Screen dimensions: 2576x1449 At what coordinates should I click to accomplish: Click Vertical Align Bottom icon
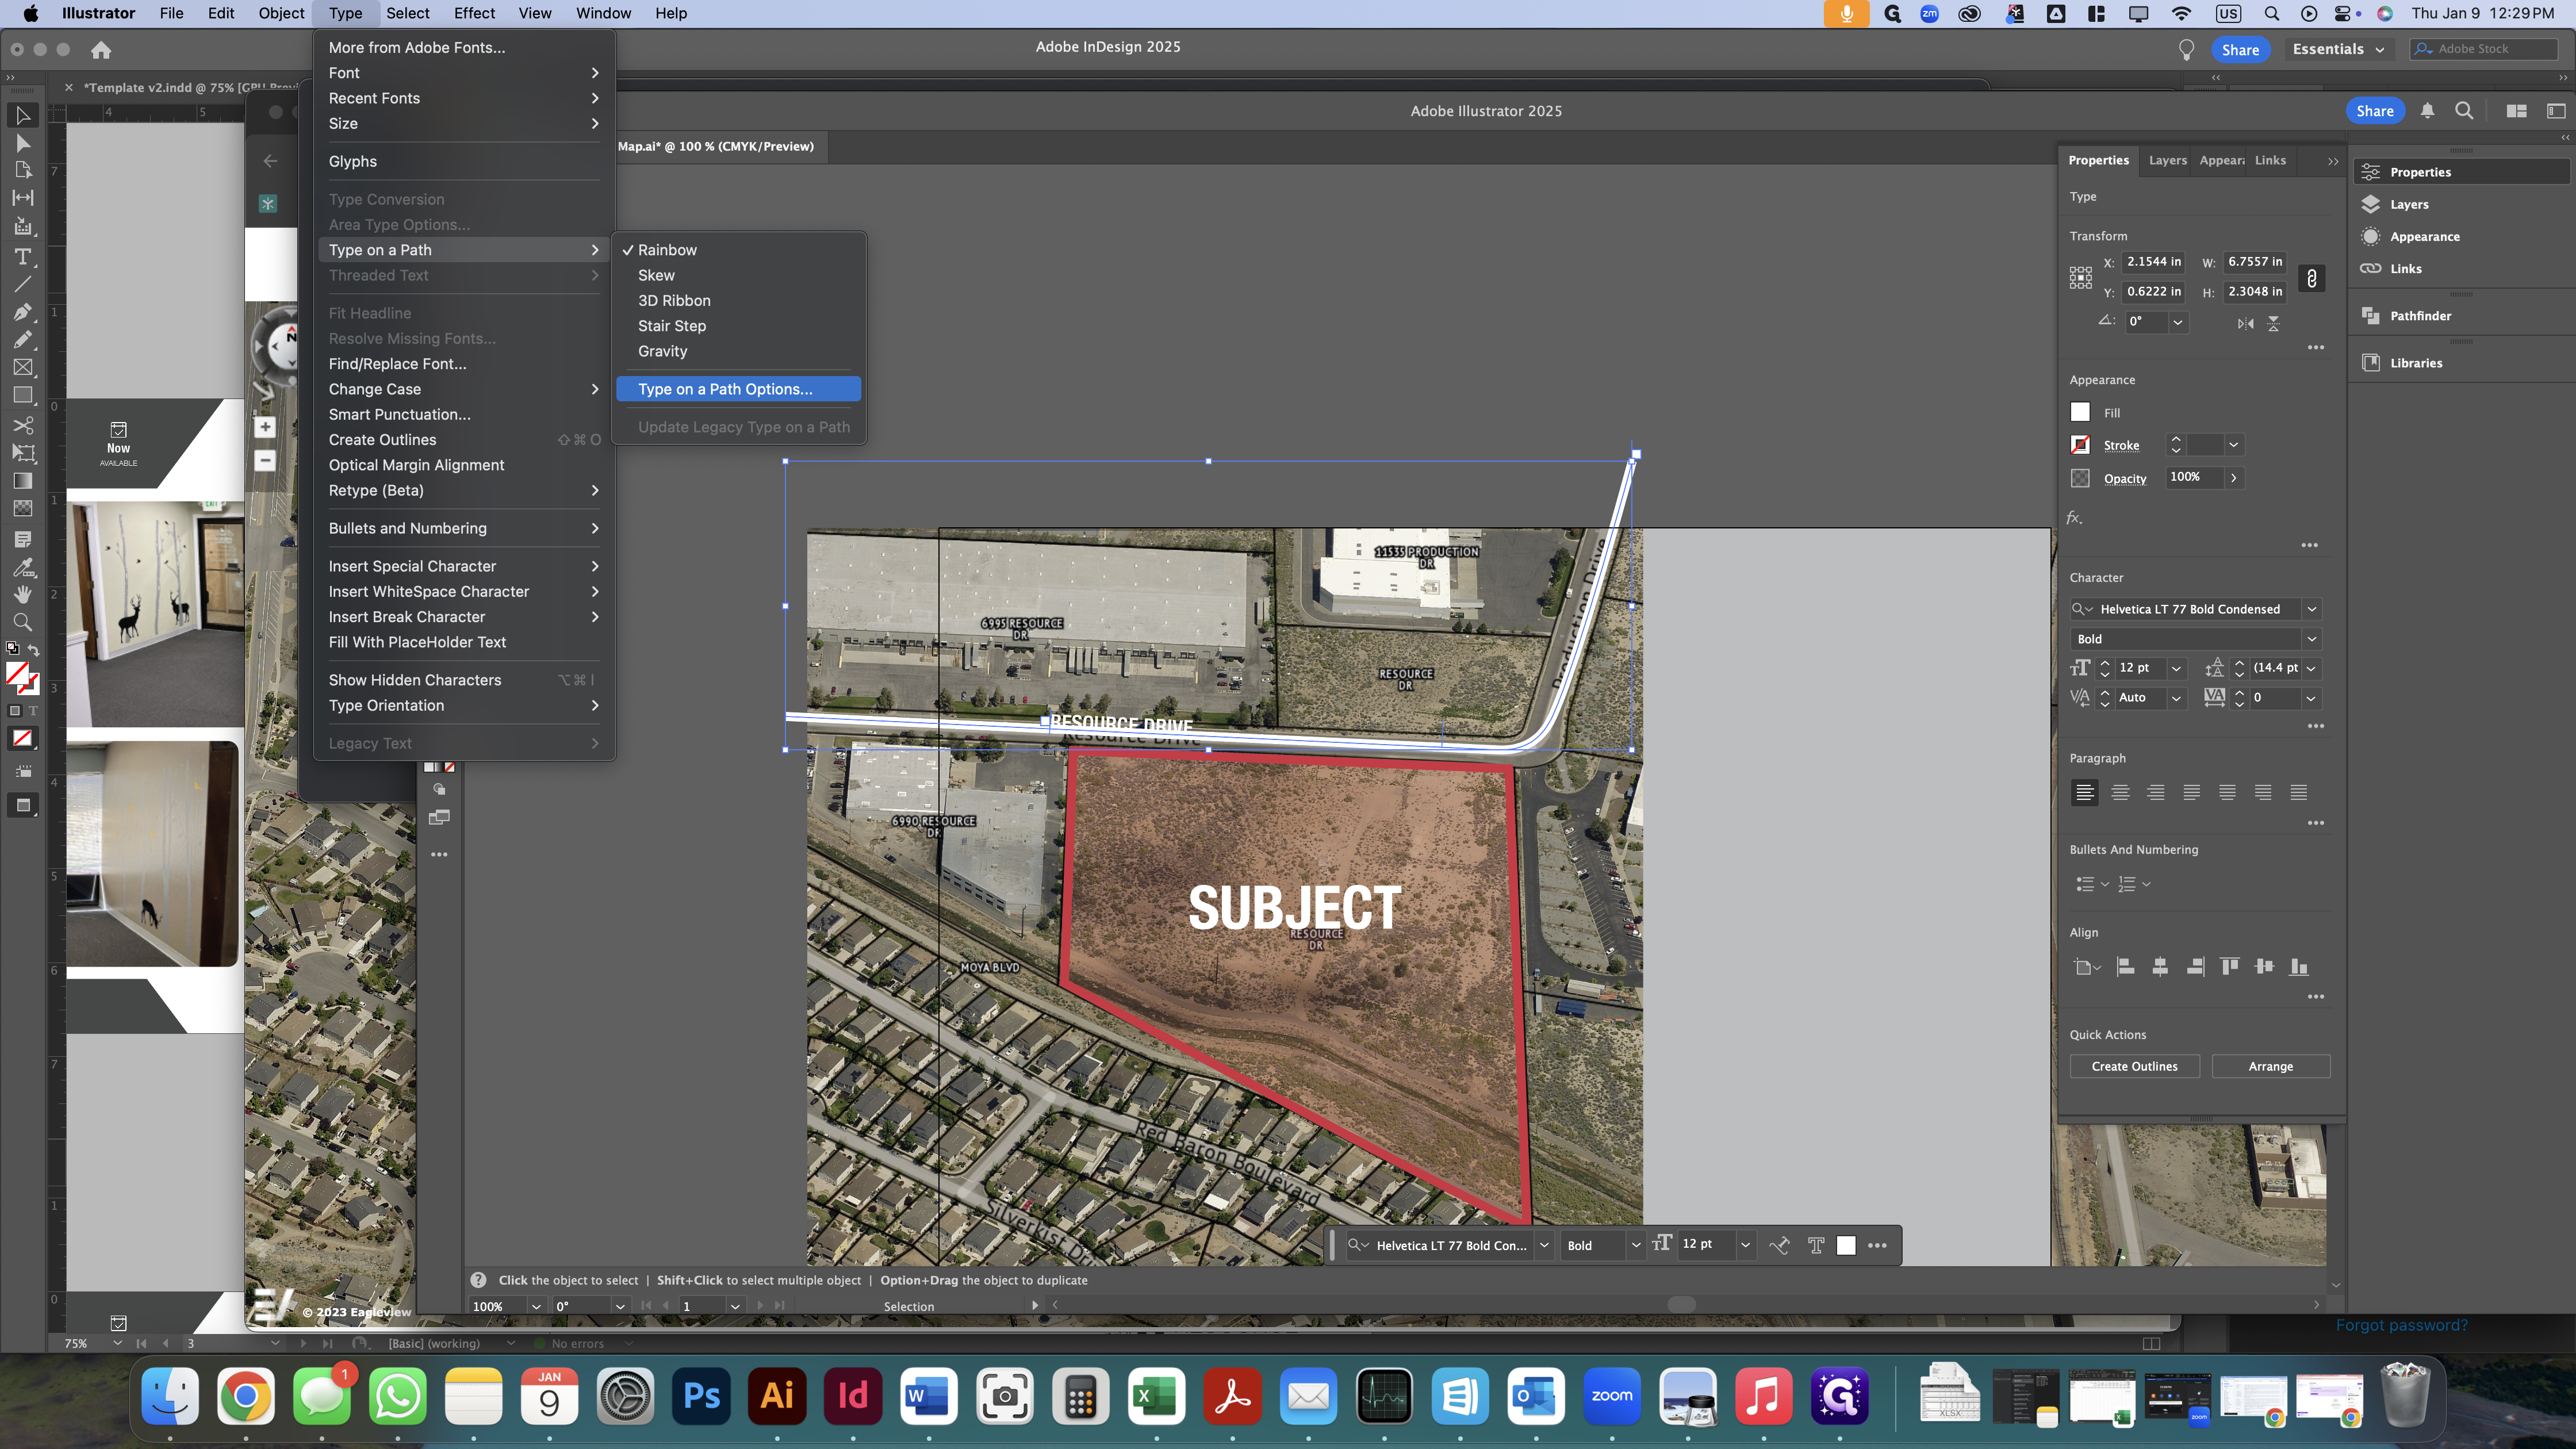coord(2299,966)
